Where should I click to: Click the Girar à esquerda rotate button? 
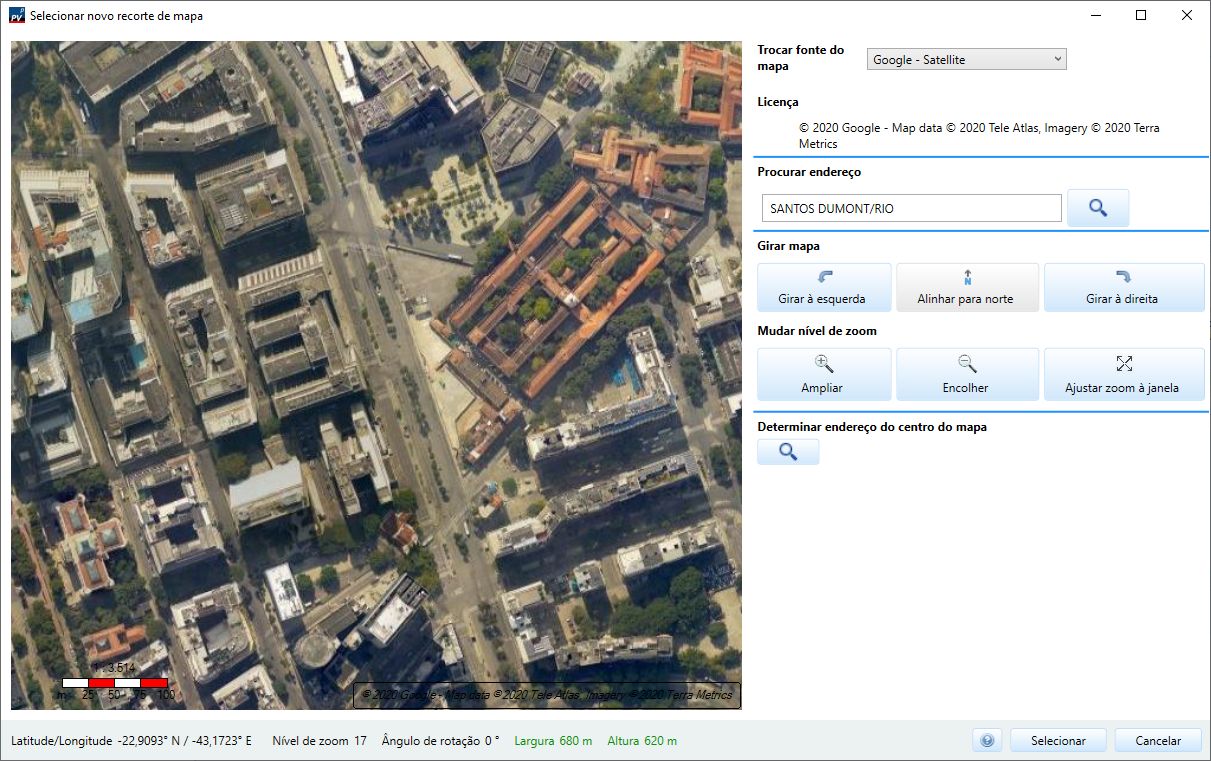point(823,287)
